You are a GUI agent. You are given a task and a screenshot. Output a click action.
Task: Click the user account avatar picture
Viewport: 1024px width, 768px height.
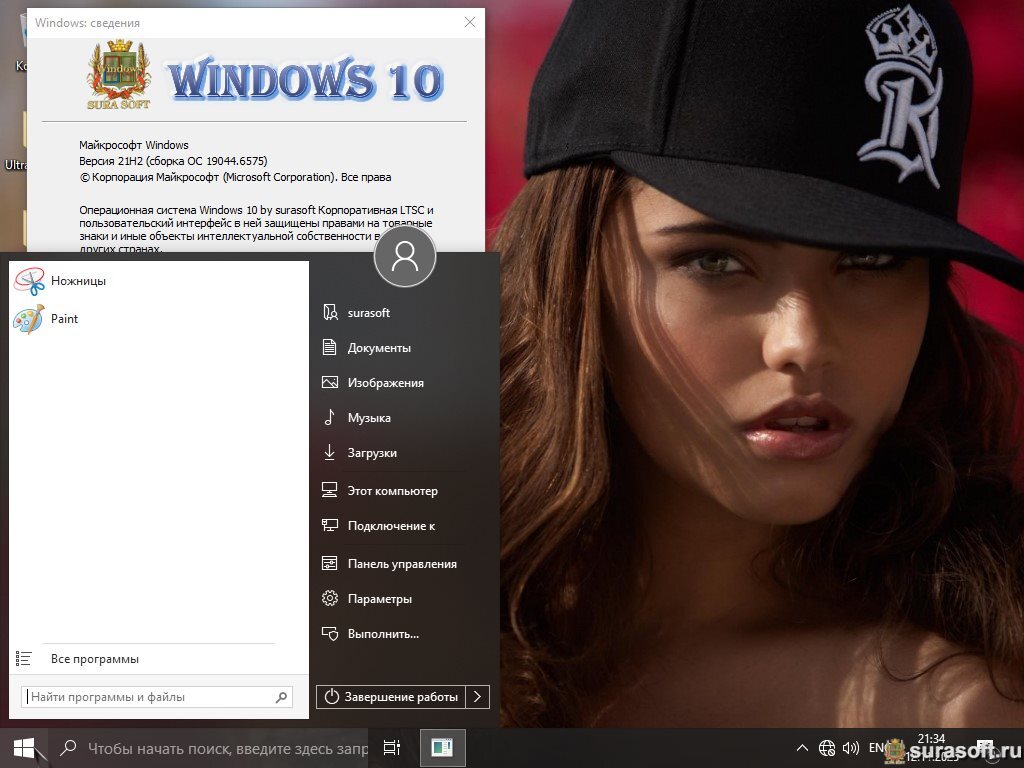pos(405,256)
